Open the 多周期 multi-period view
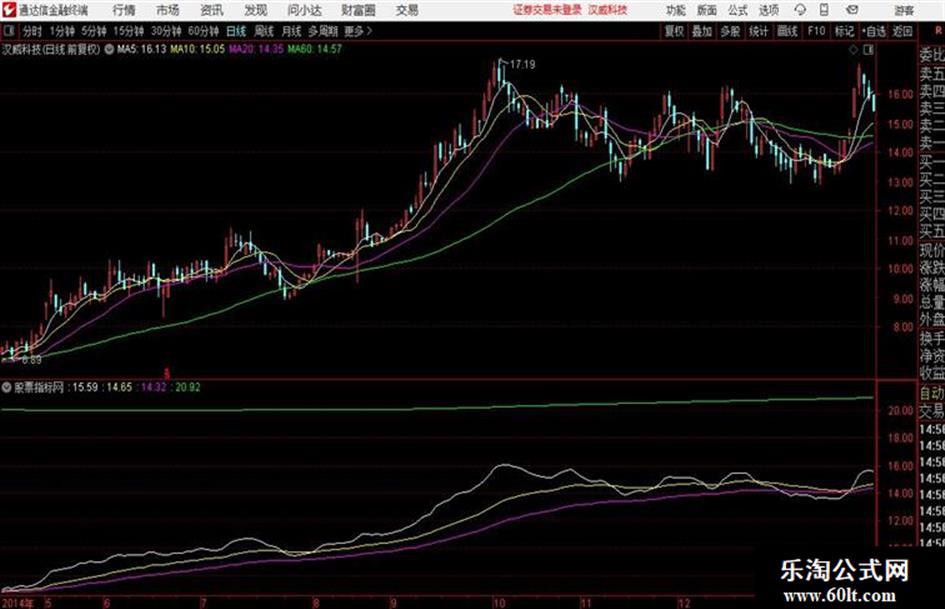The image size is (945, 609). click(323, 31)
